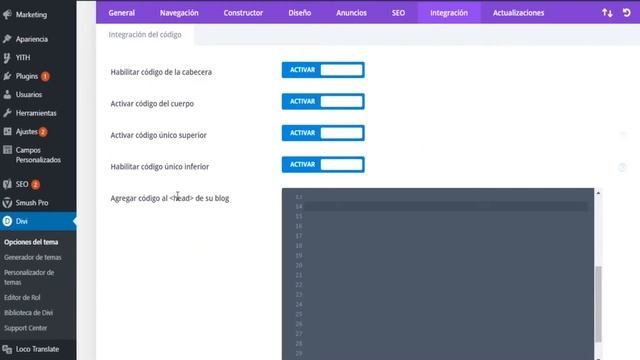
Task: Click the Ajustes notification badge
Action: coord(43,132)
